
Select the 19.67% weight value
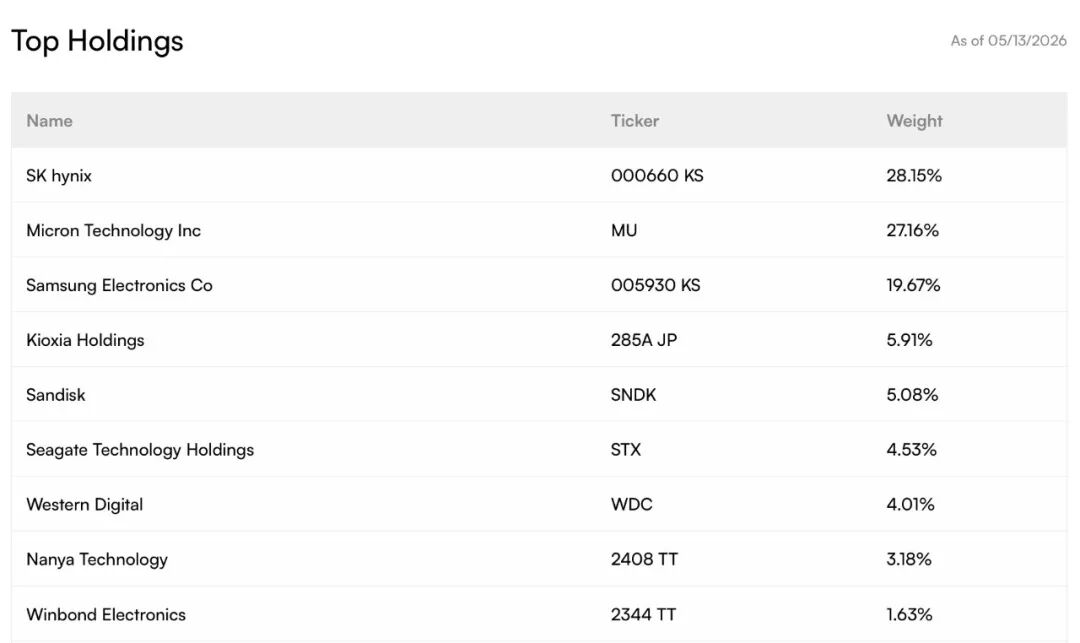tap(913, 285)
